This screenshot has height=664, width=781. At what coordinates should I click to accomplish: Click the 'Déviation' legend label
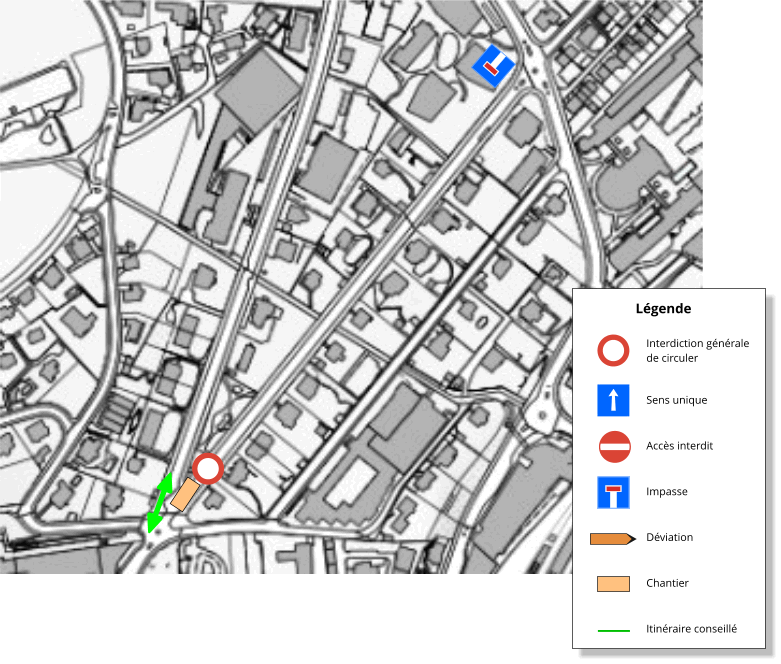click(669, 537)
